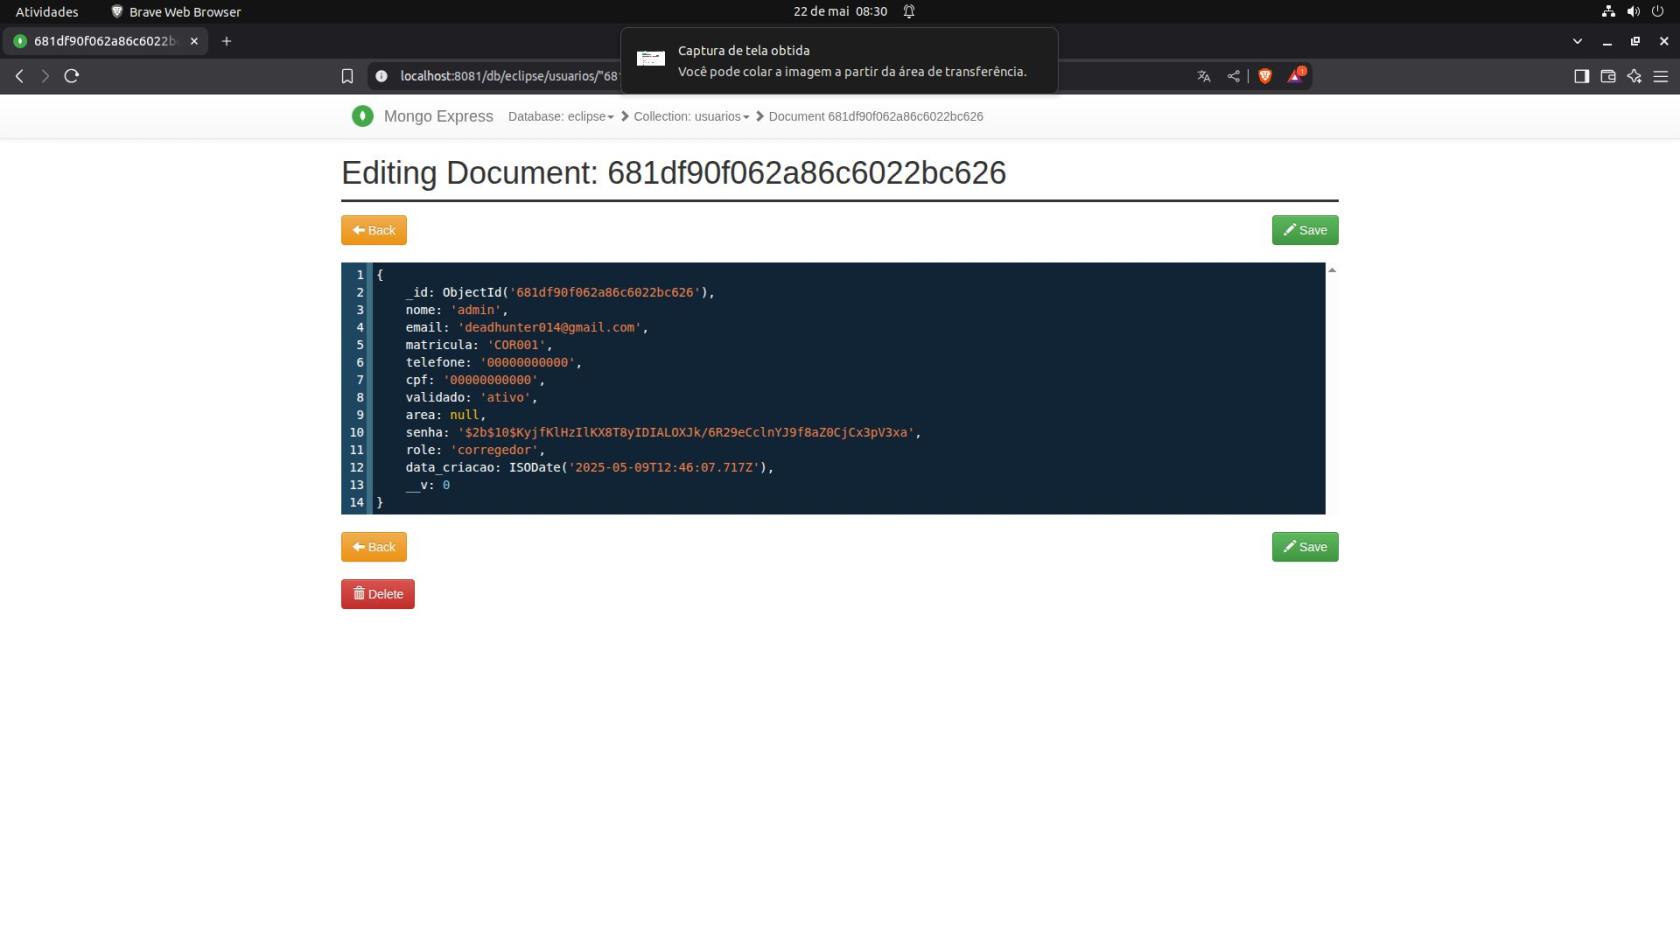The width and height of the screenshot is (1680, 945).
Task: View site information icon
Action: (381, 76)
